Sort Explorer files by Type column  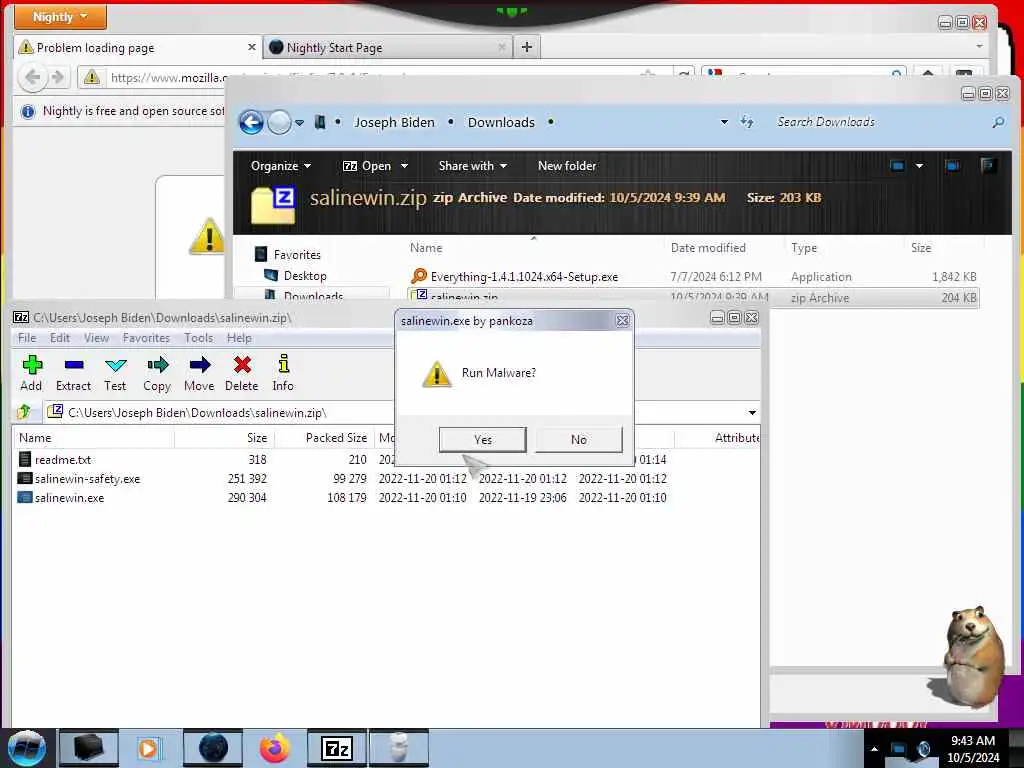(x=804, y=248)
